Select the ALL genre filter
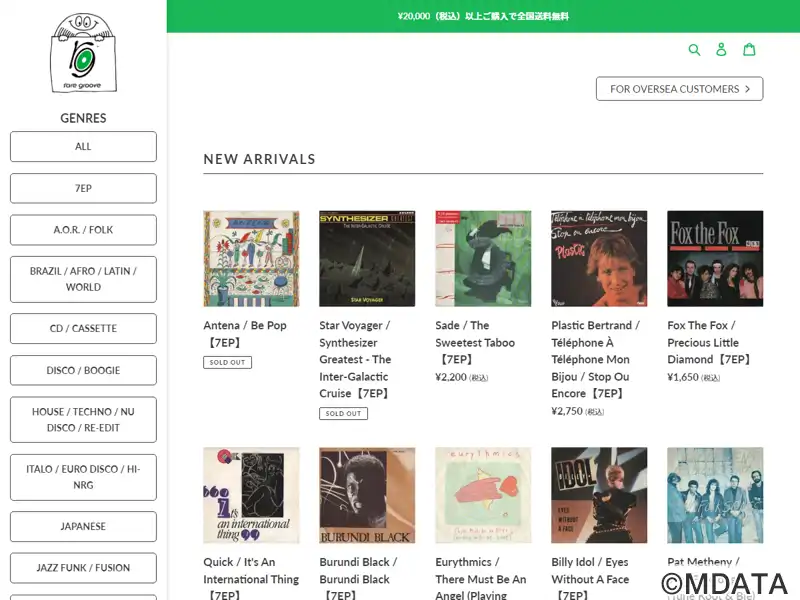This screenshot has width=800, height=600. point(83,146)
